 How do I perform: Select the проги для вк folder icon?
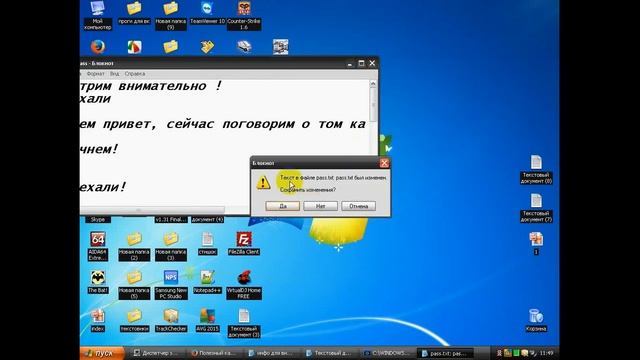pos(134,13)
